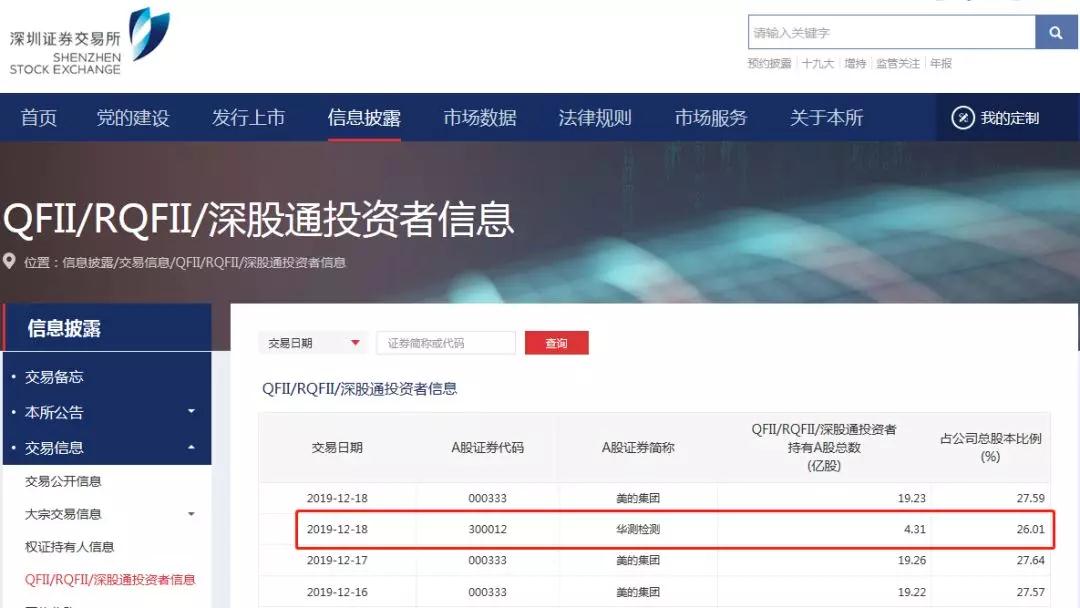Open the 法律规则 navigation item
The width and height of the screenshot is (1080, 608).
click(x=595, y=118)
